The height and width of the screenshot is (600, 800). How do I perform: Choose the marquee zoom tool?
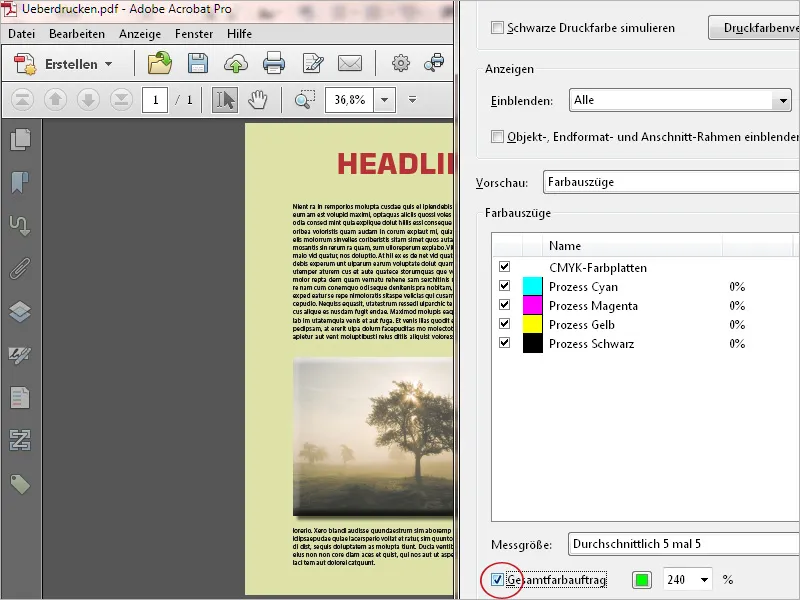pyautogui.click(x=305, y=99)
